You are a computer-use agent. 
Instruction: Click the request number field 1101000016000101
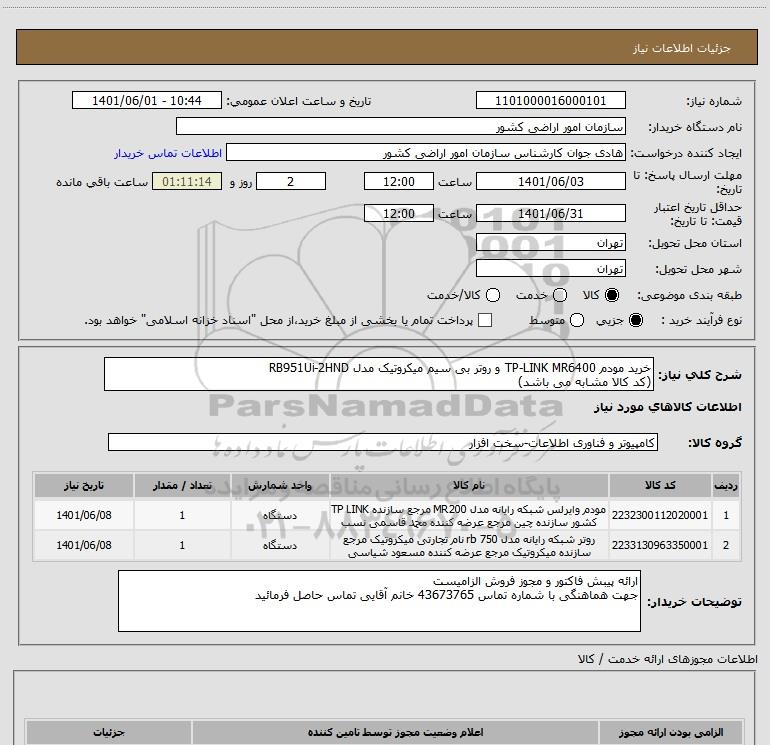[x=550, y=100]
